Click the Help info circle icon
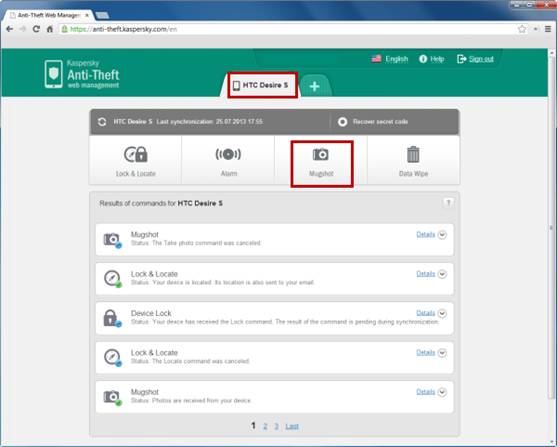557x447 pixels. click(423, 59)
